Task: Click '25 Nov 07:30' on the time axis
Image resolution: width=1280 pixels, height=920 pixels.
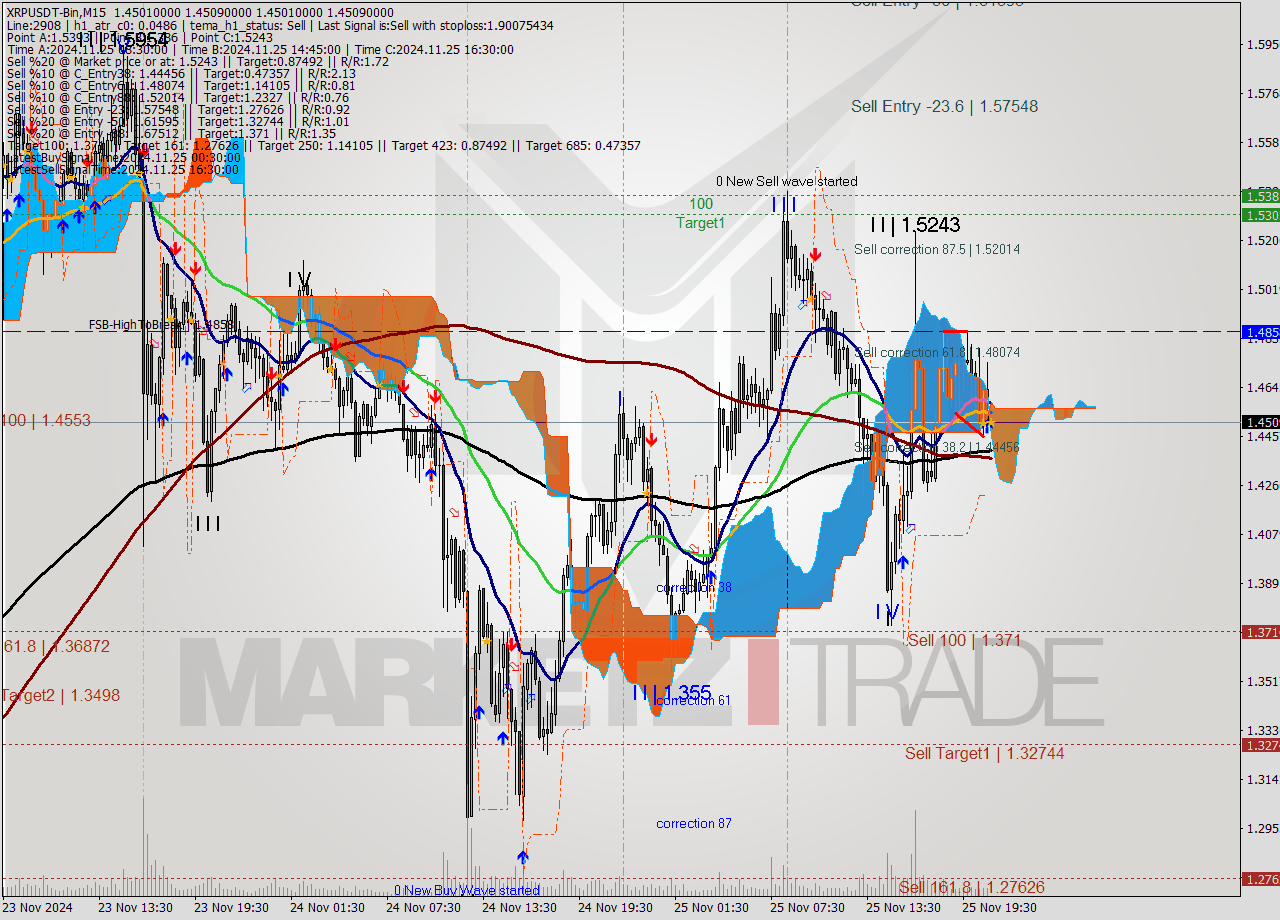Action: 805,908
